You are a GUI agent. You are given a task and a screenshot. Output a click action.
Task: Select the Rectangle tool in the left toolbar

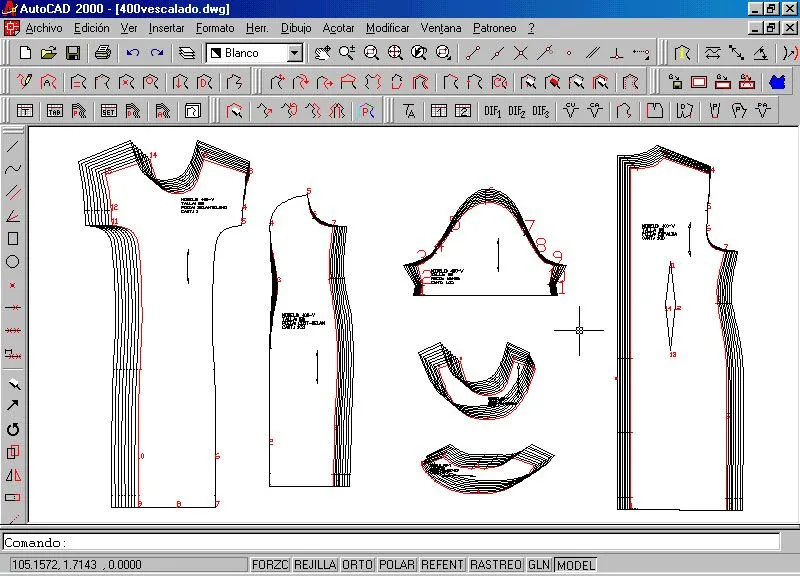point(13,238)
